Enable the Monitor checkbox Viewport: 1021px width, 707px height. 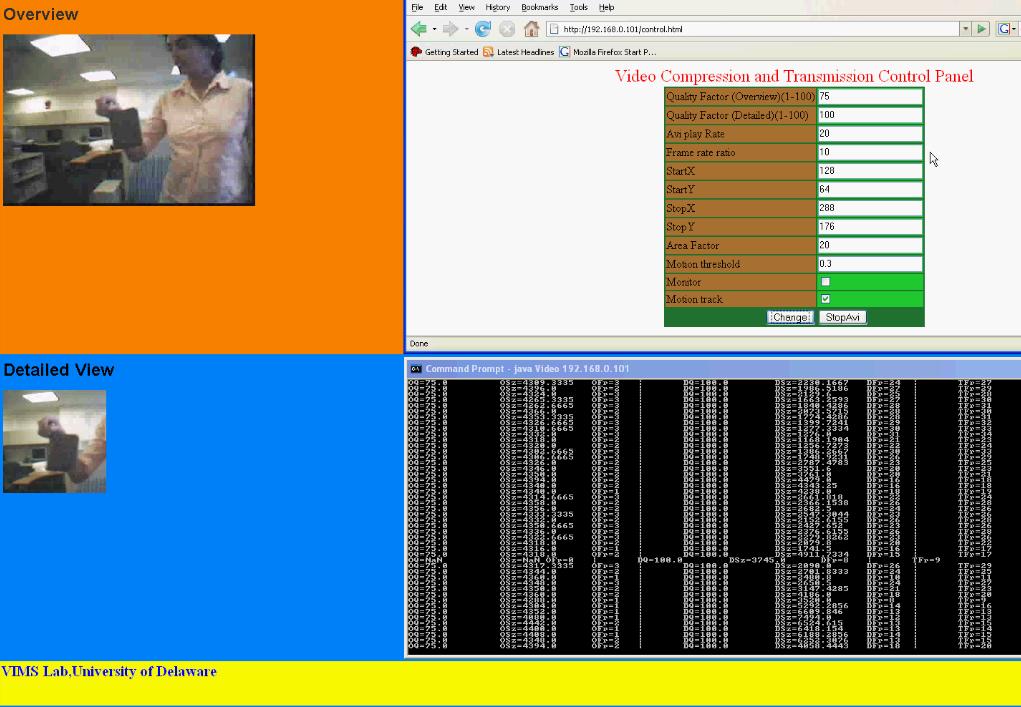coord(825,282)
